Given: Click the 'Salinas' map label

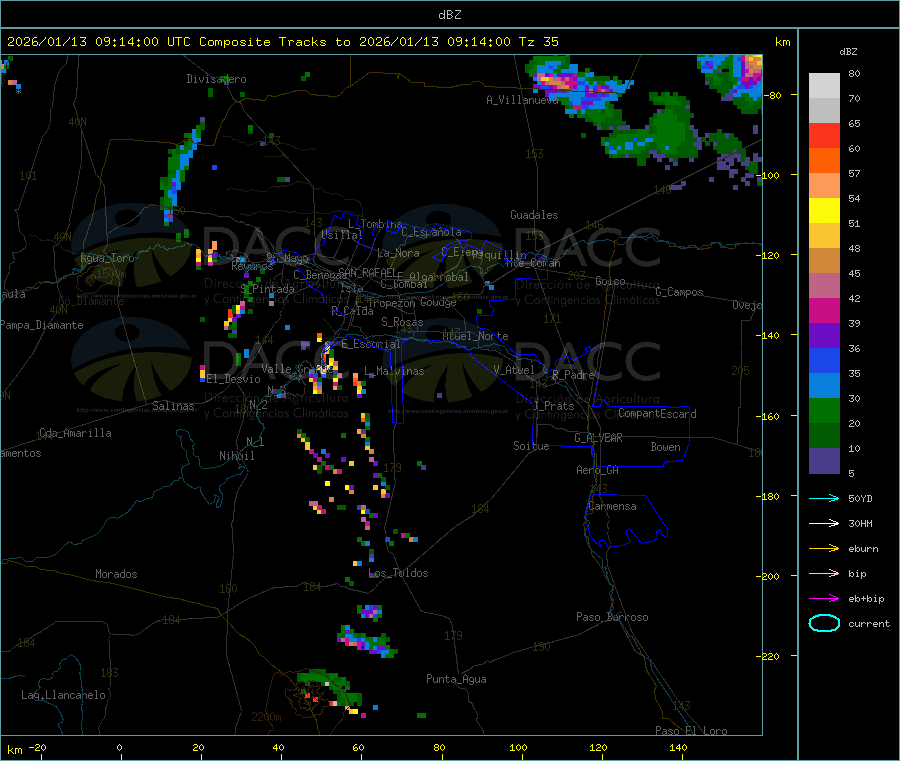Looking at the screenshot, I should pyautogui.click(x=173, y=406).
